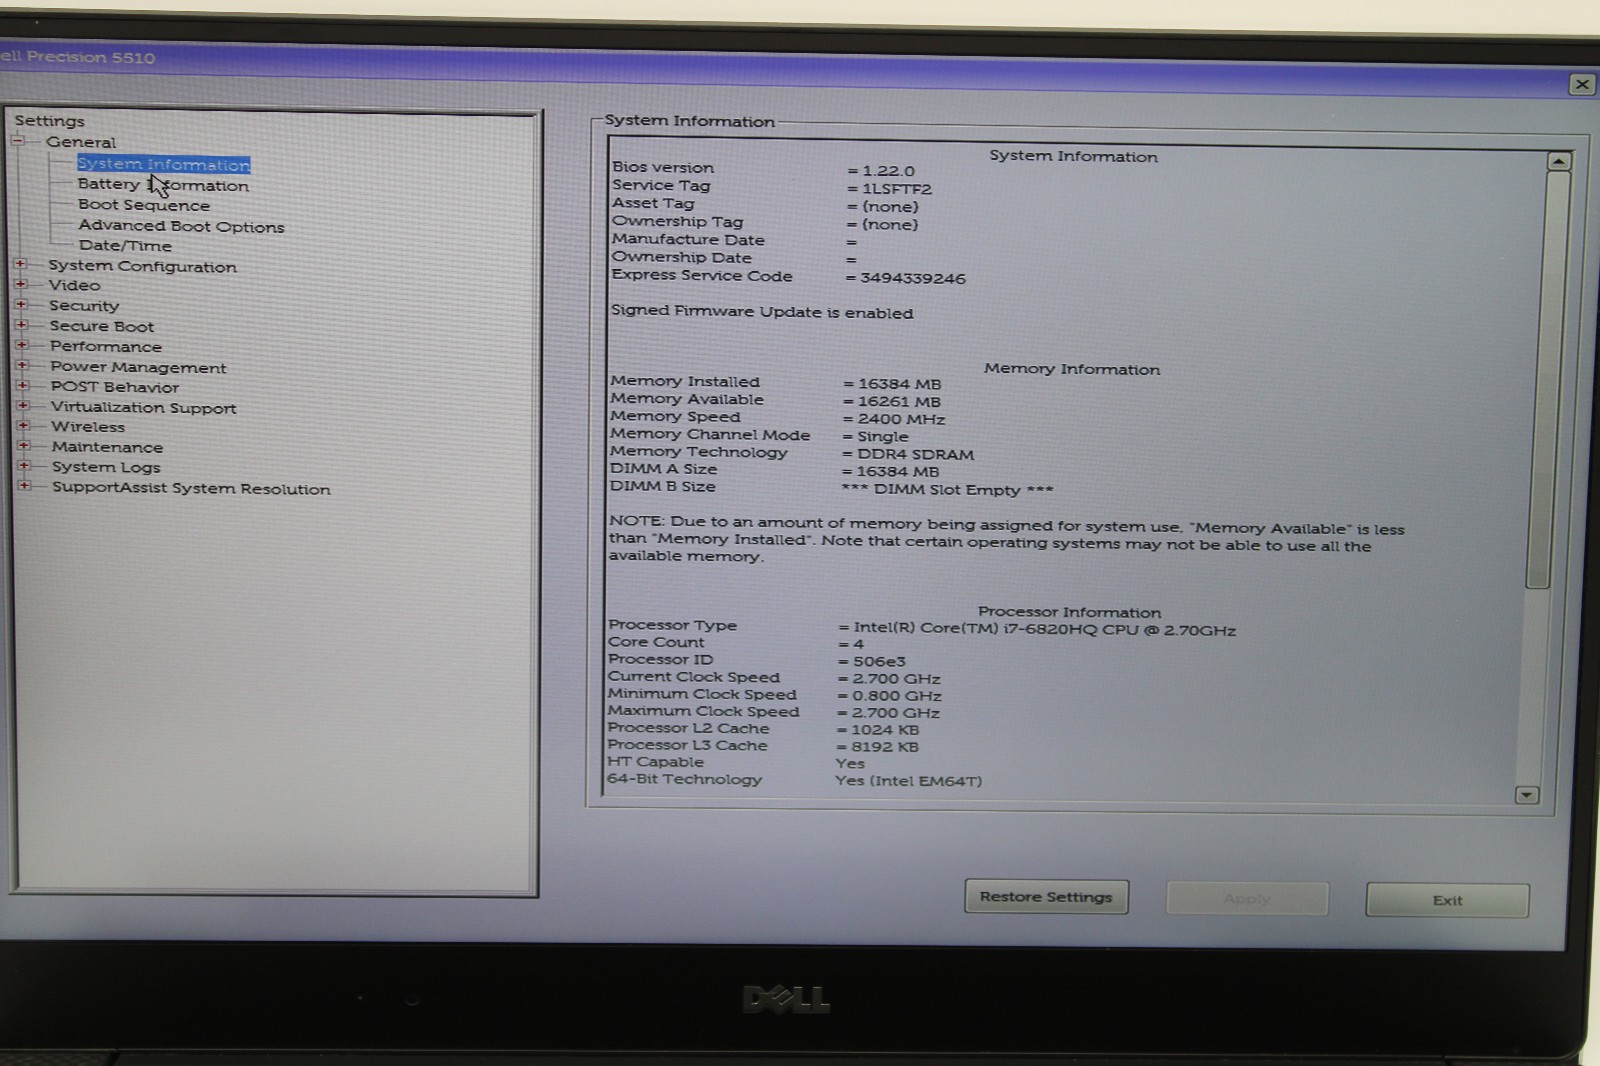This screenshot has width=1600, height=1066.
Task: Expand the Power Management node
Action: [22, 366]
